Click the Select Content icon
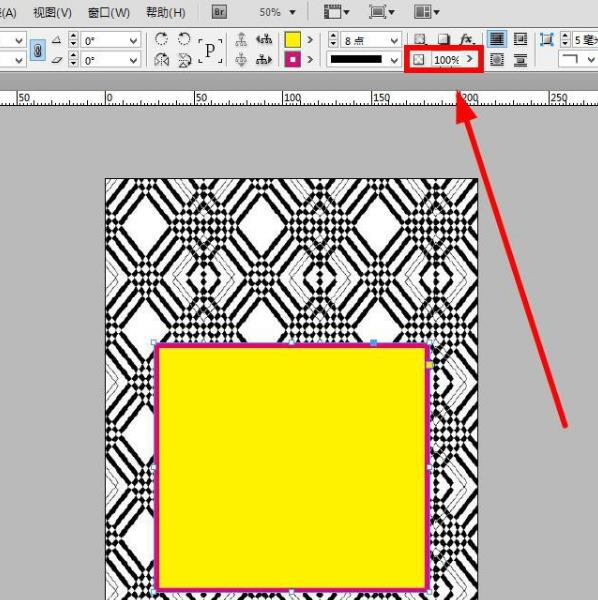The width and height of the screenshot is (598, 600). [241, 60]
